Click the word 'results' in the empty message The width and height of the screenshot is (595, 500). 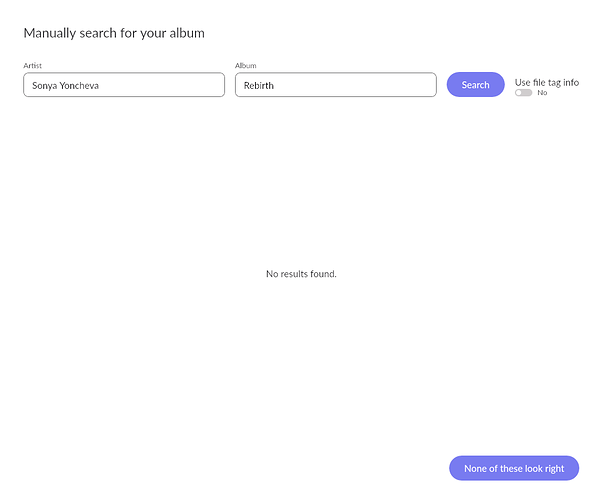click(294, 274)
